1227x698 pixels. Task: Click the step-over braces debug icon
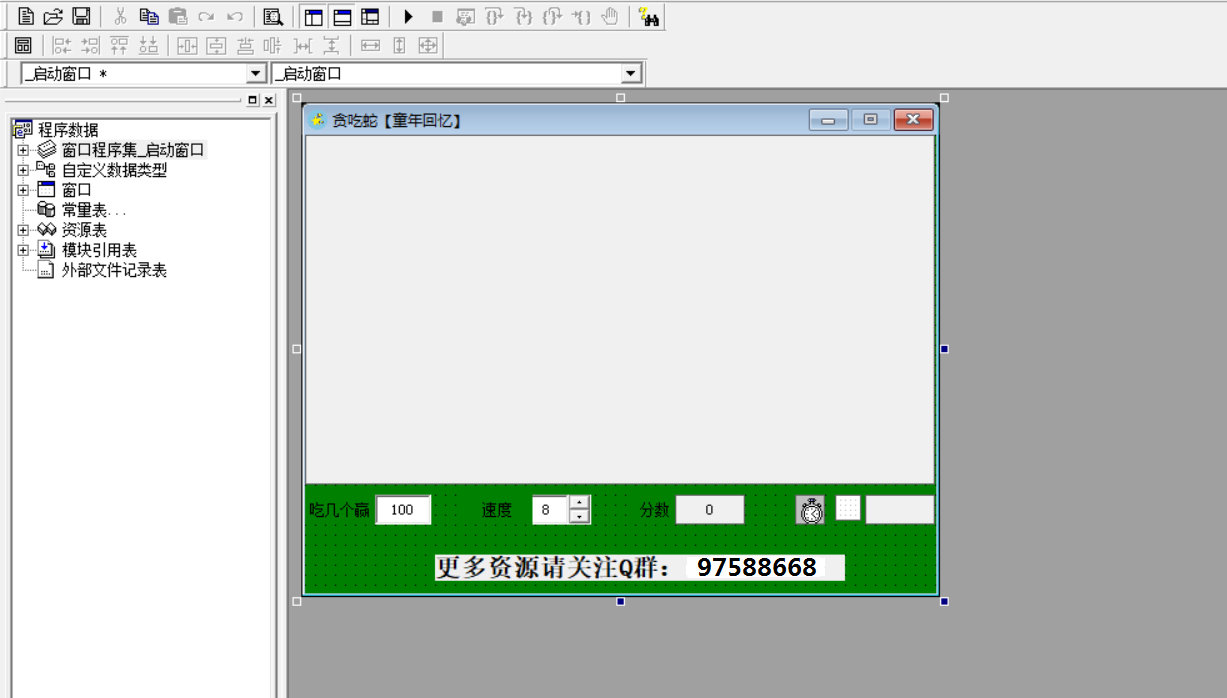(x=494, y=16)
